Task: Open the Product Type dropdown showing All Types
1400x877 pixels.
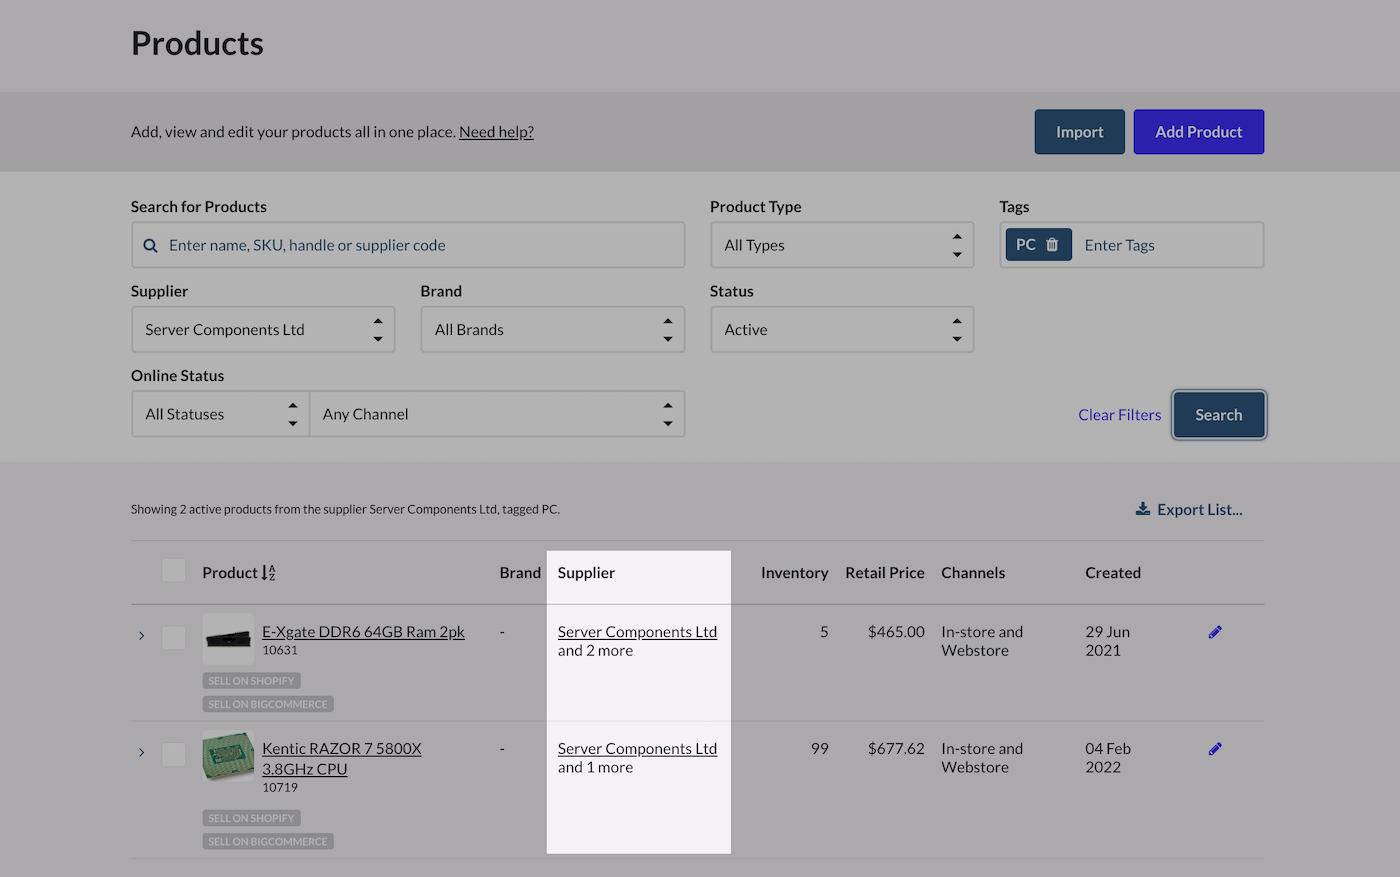Action: [x=842, y=244]
